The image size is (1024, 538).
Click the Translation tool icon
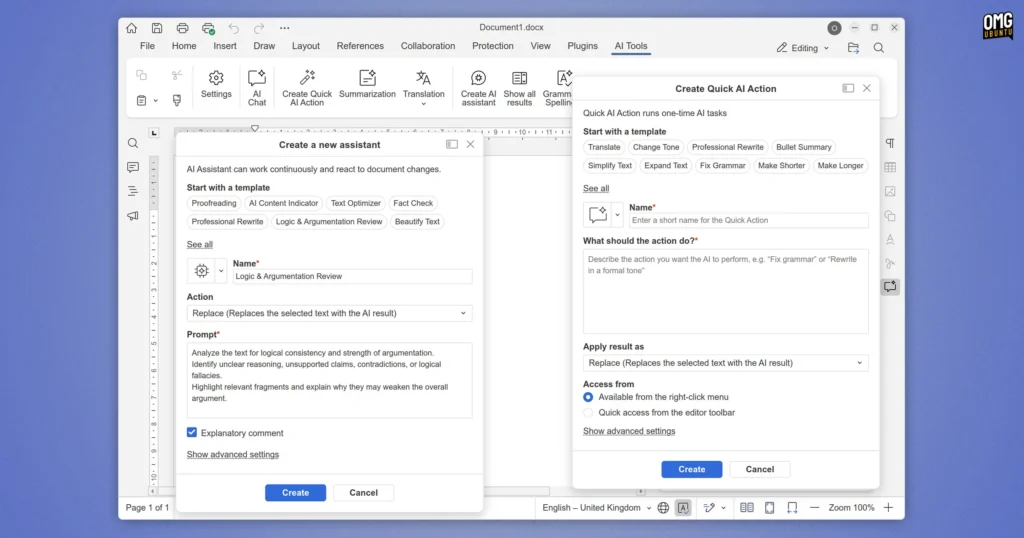423,78
